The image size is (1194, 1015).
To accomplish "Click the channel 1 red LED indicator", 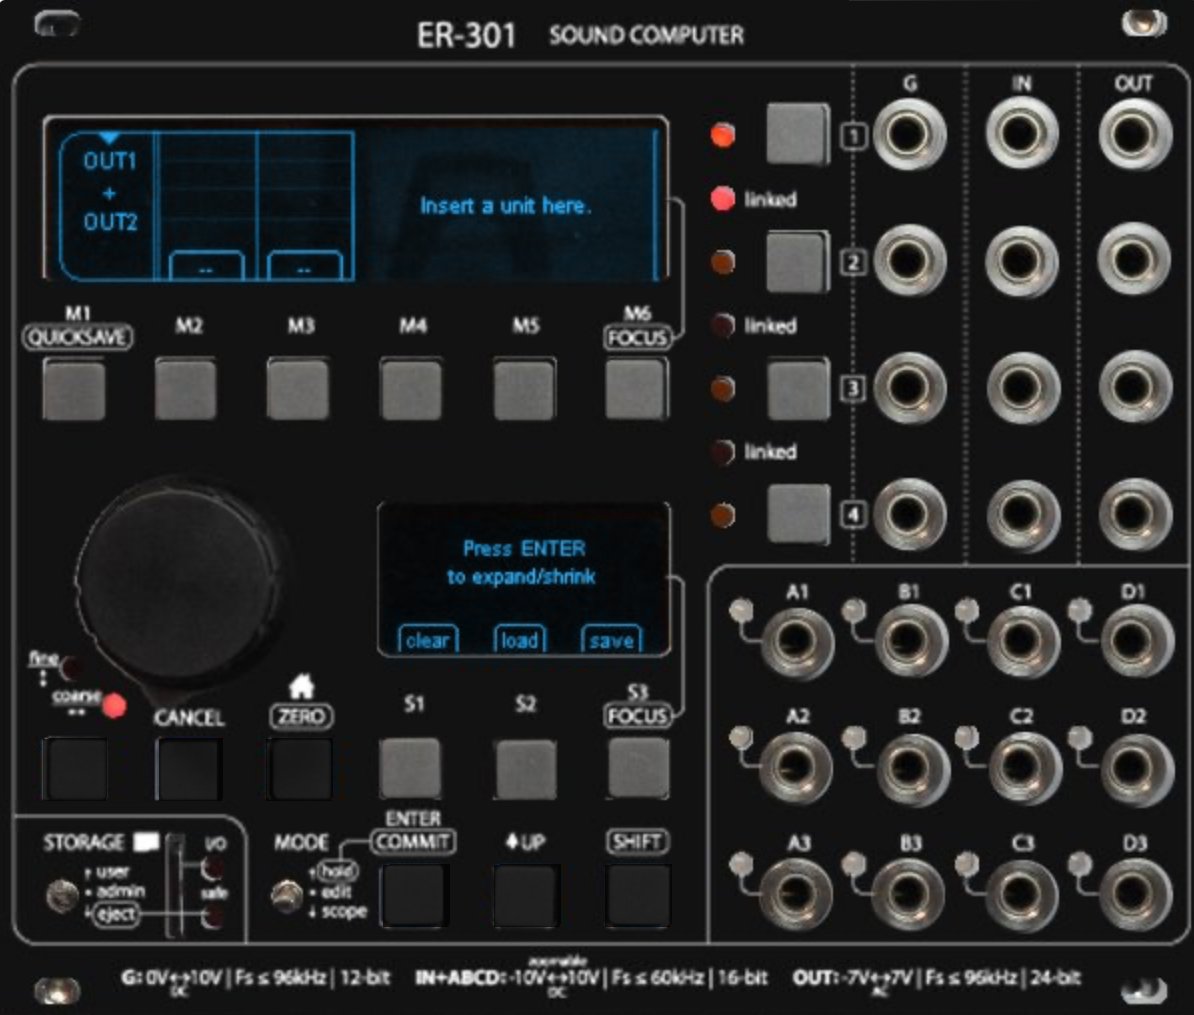I will click(x=723, y=135).
